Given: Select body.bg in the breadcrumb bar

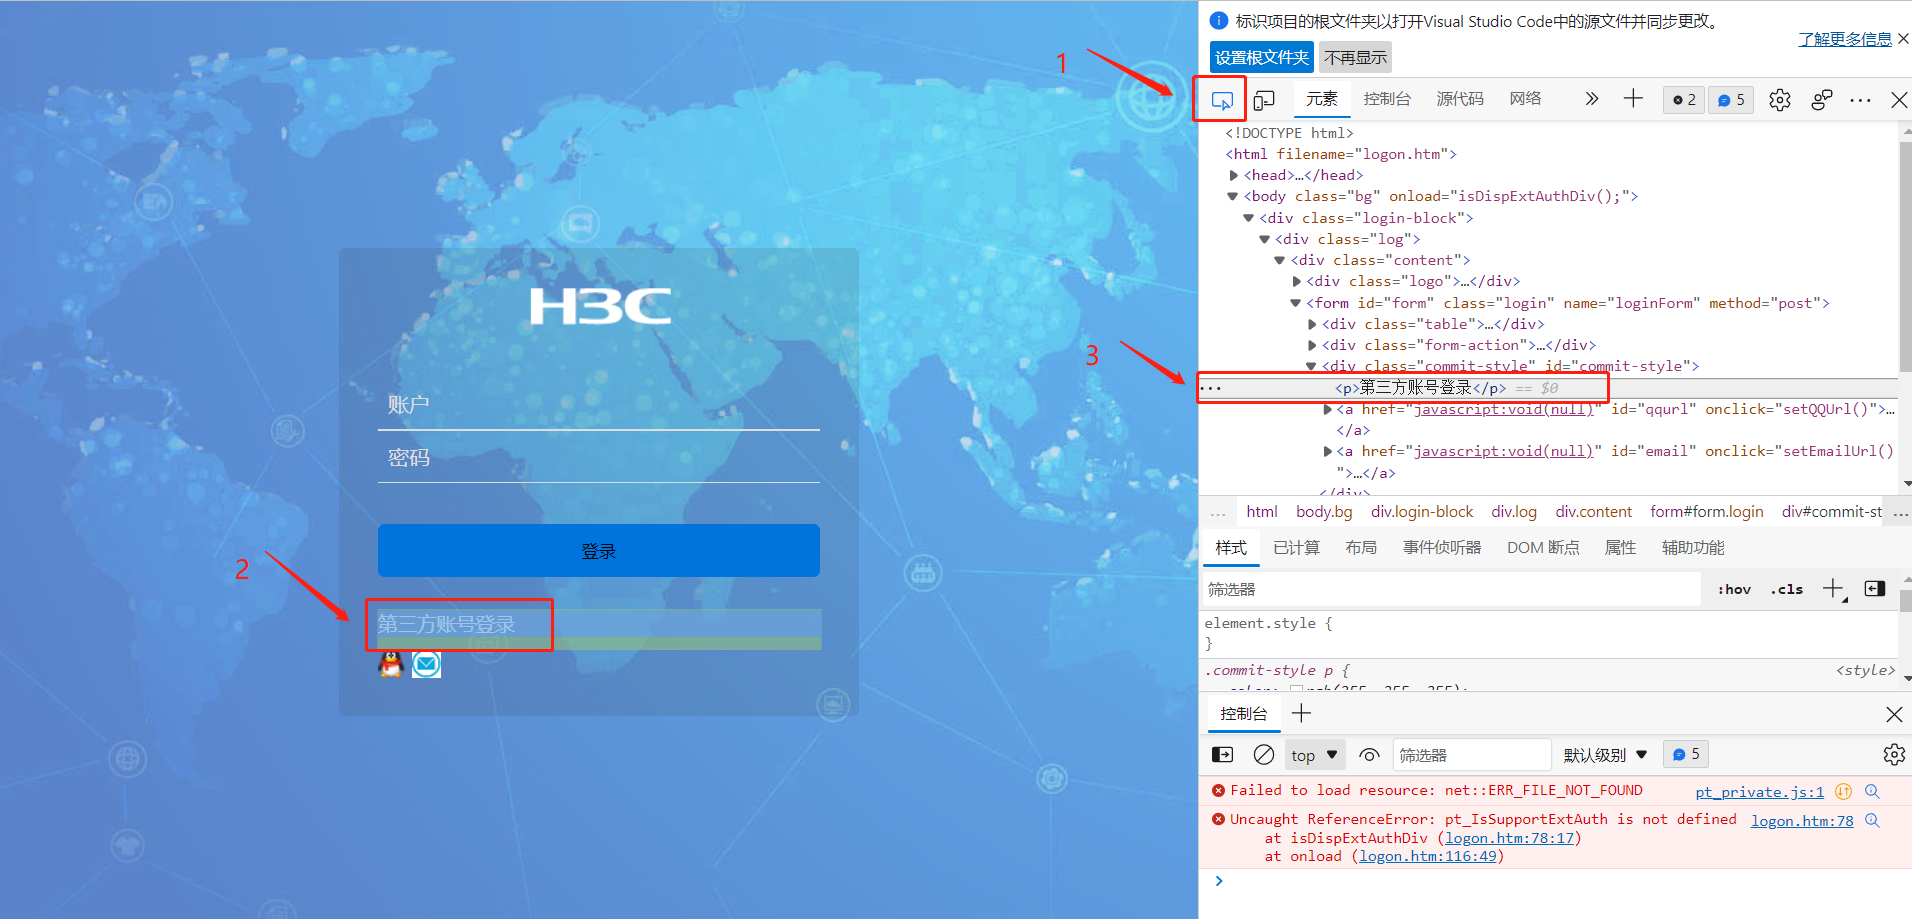Looking at the screenshot, I should coord(1324,512).
